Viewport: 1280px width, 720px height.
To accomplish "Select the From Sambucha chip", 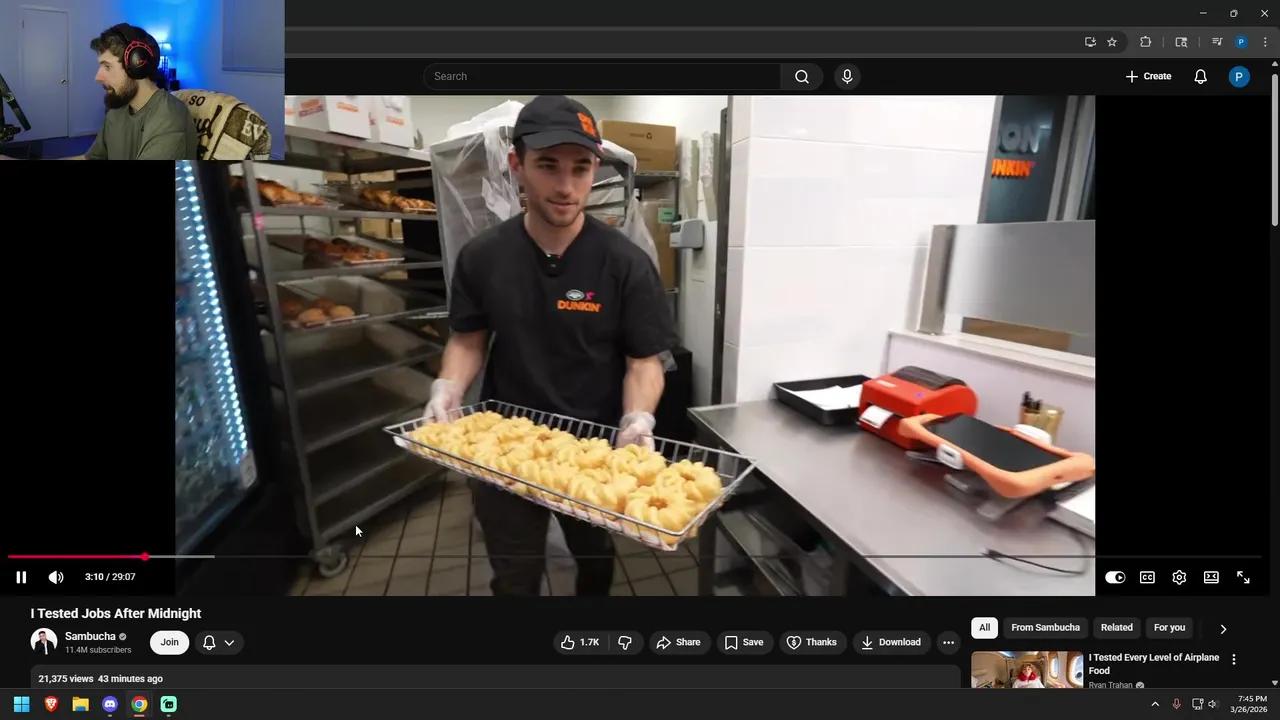I will coord(1045,628).
